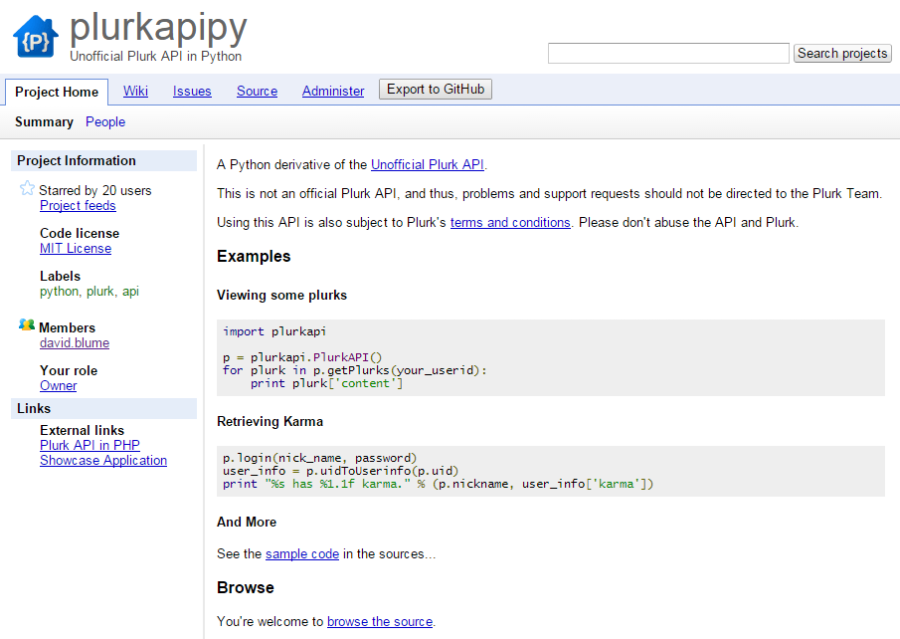Click the Links sidebar header
900x639 pixels.
[x=104, y=408]
